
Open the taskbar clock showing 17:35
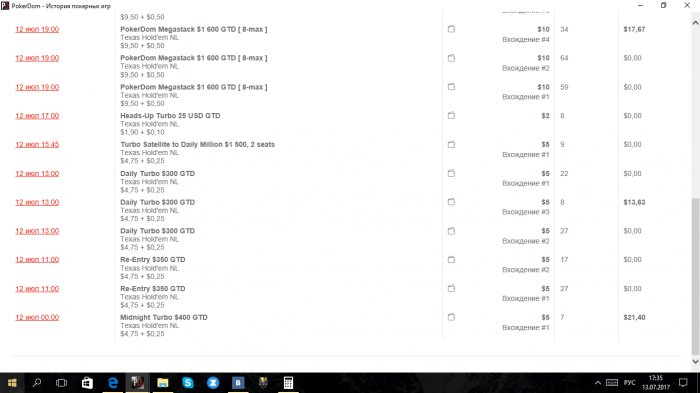656,383
